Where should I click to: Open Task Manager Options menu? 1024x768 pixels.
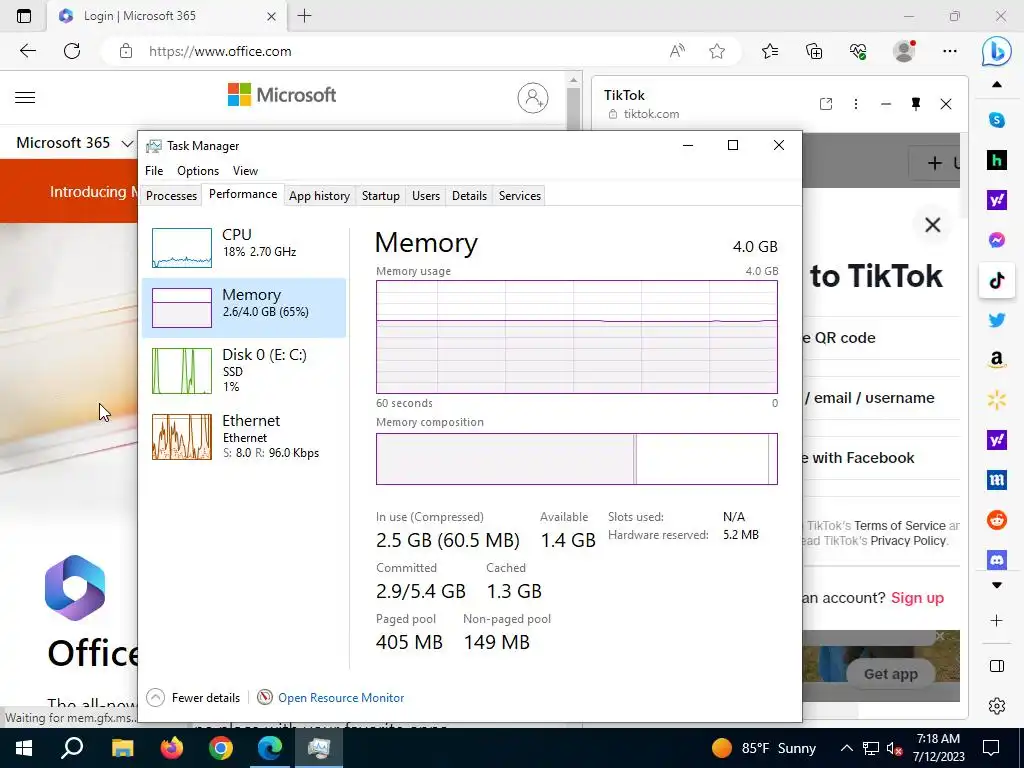tap(198, 170)
